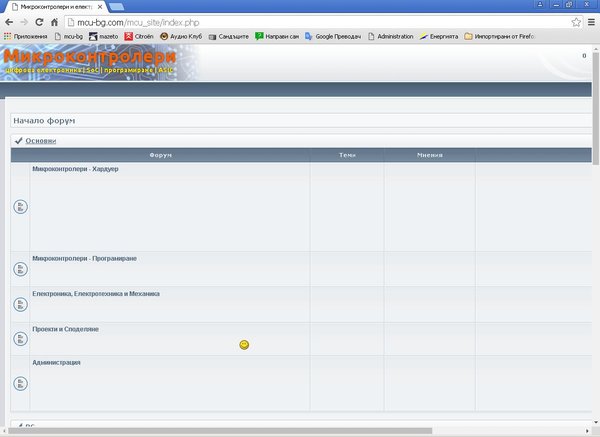This screenshot has height=437, width=600.
Task: Click the browser Forward arrow
Action: coord(24,22)
